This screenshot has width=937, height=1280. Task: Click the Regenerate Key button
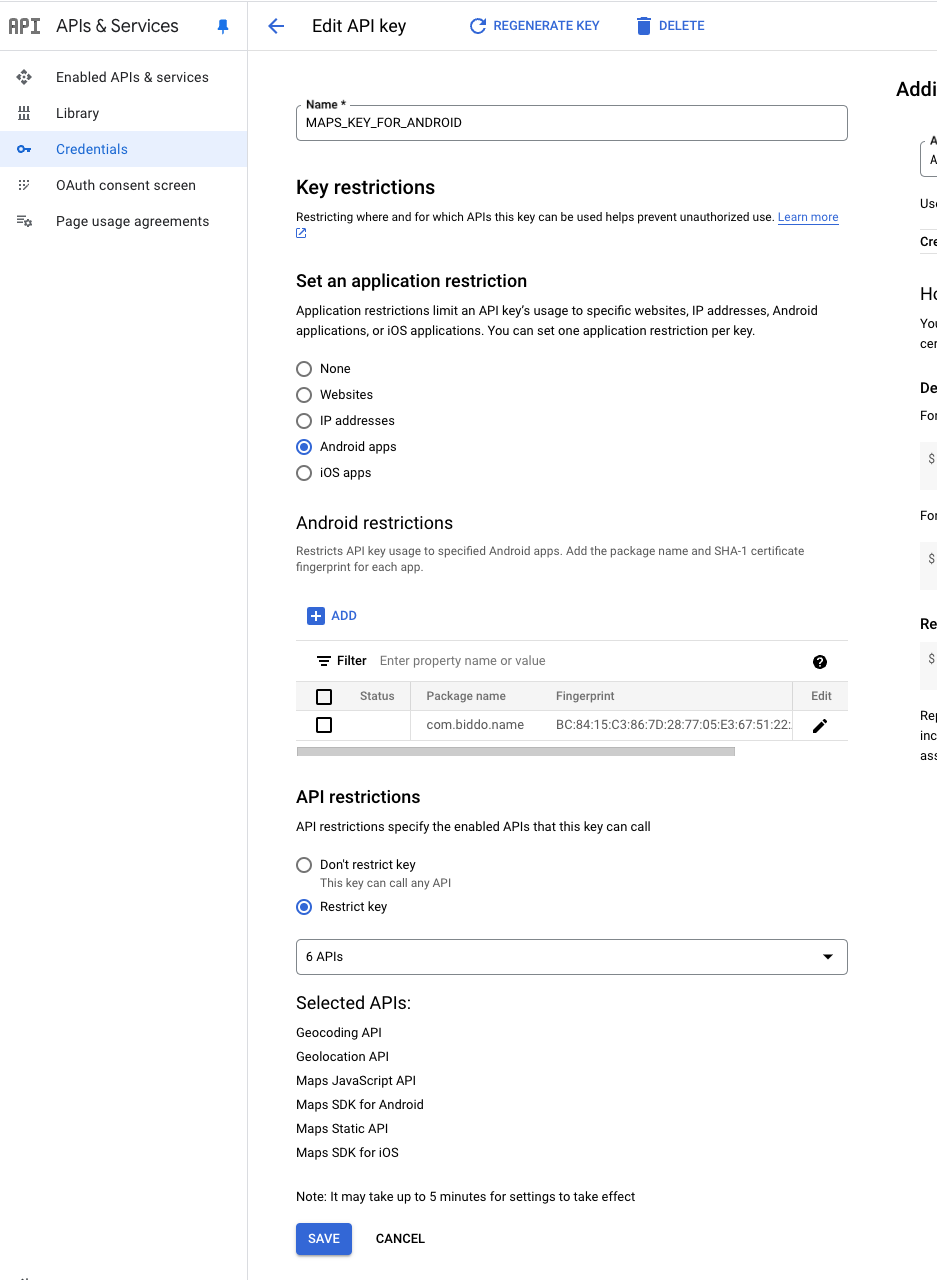tap(535, 26)
